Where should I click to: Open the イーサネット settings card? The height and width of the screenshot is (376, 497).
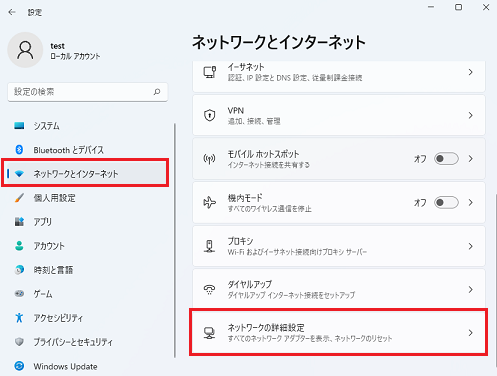click(339, 76)
